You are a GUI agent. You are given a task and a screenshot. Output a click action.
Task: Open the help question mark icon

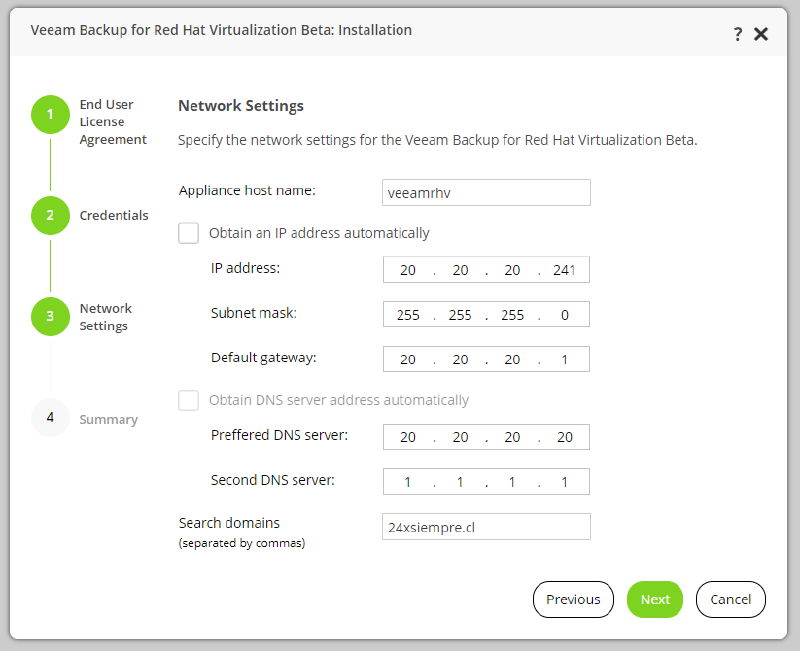[738, 34]
